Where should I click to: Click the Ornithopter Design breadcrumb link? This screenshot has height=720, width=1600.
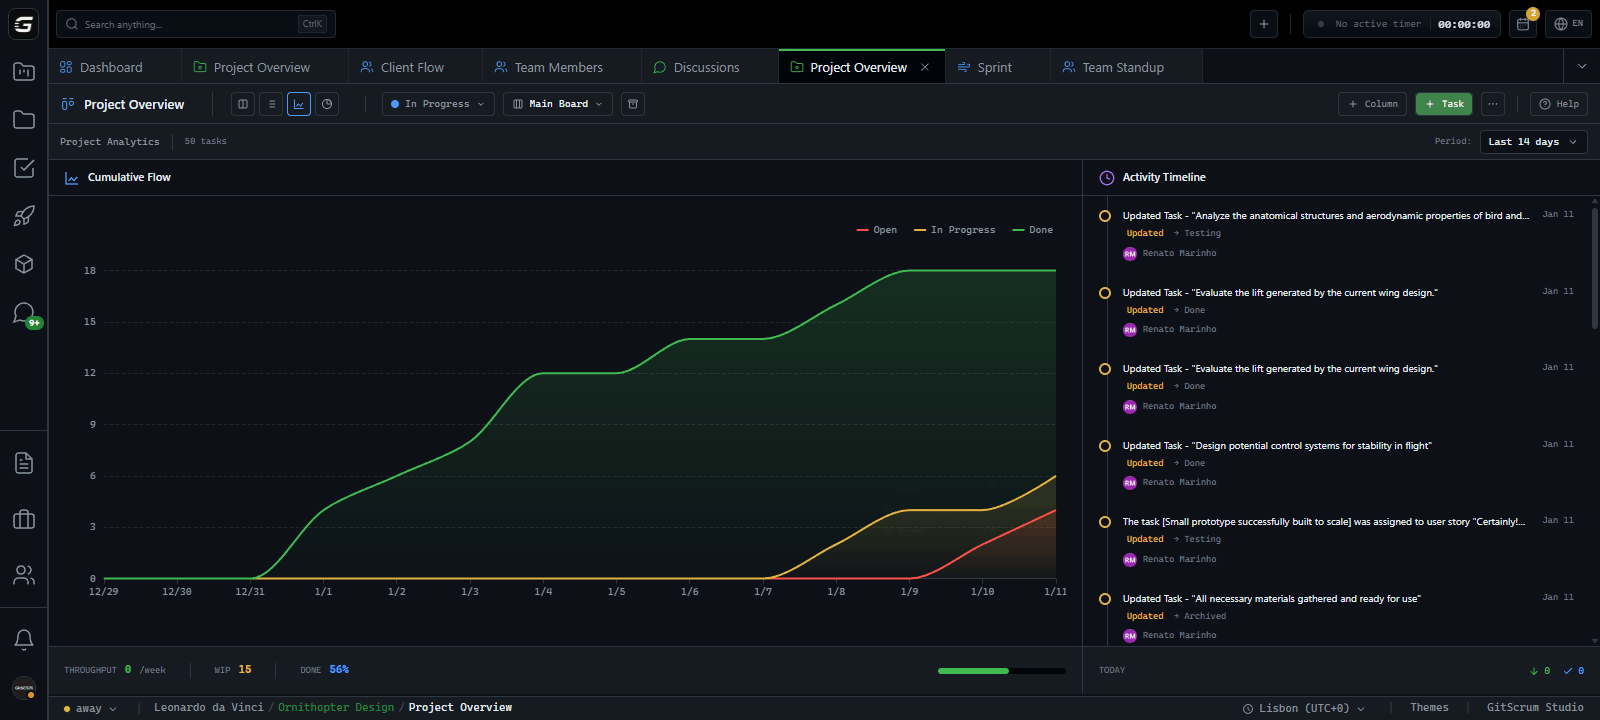(336, 708)
